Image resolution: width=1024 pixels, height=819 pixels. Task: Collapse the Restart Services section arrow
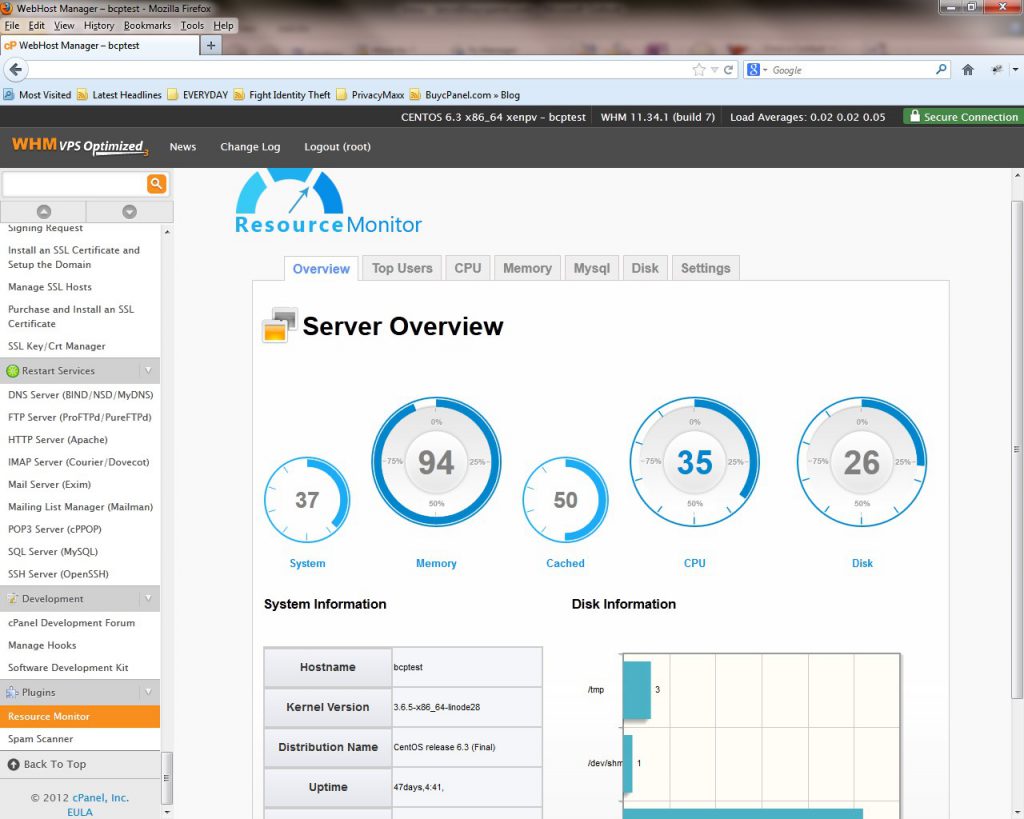click(x=148, y=370)
